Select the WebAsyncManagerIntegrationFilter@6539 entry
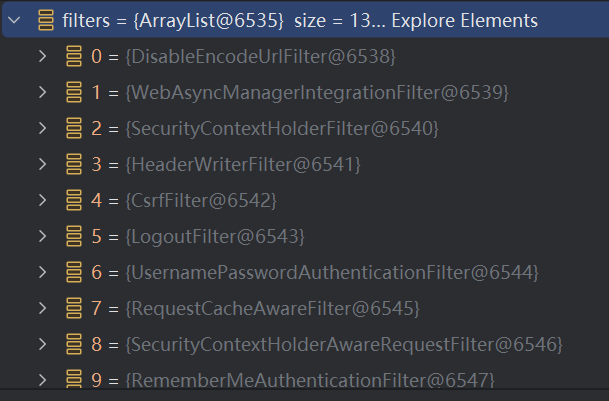 click(317, 92)
